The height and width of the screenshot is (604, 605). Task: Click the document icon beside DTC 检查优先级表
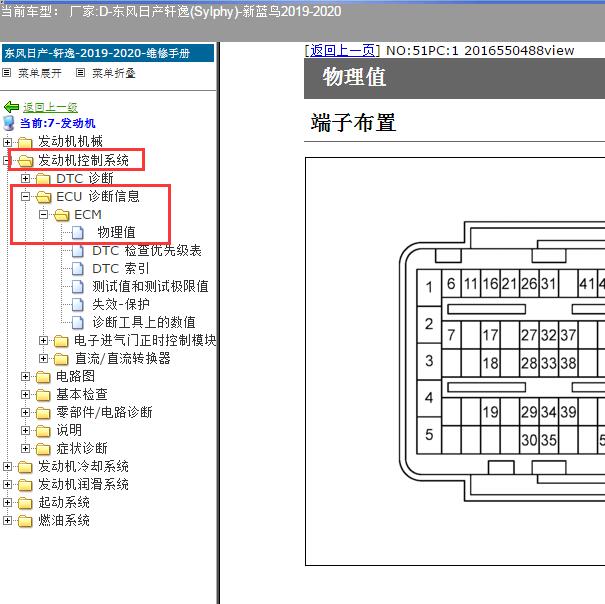78,251
